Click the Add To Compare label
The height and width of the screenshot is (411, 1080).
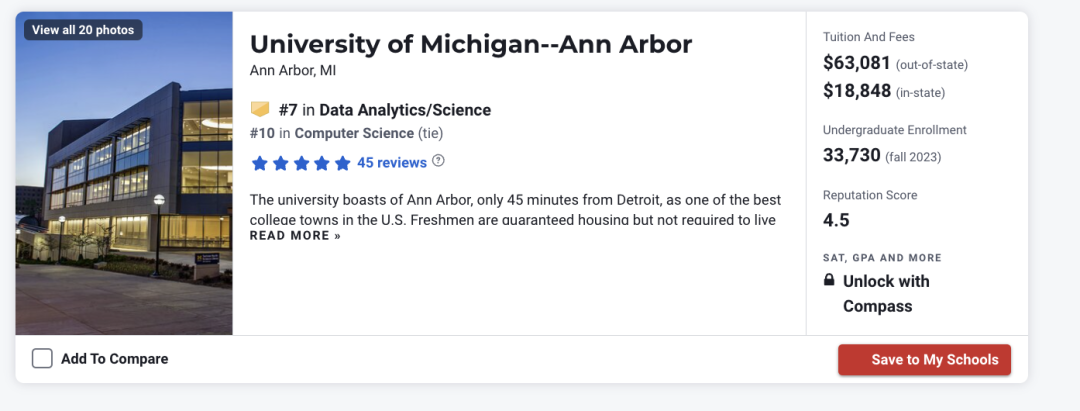[x=114, y=359]
